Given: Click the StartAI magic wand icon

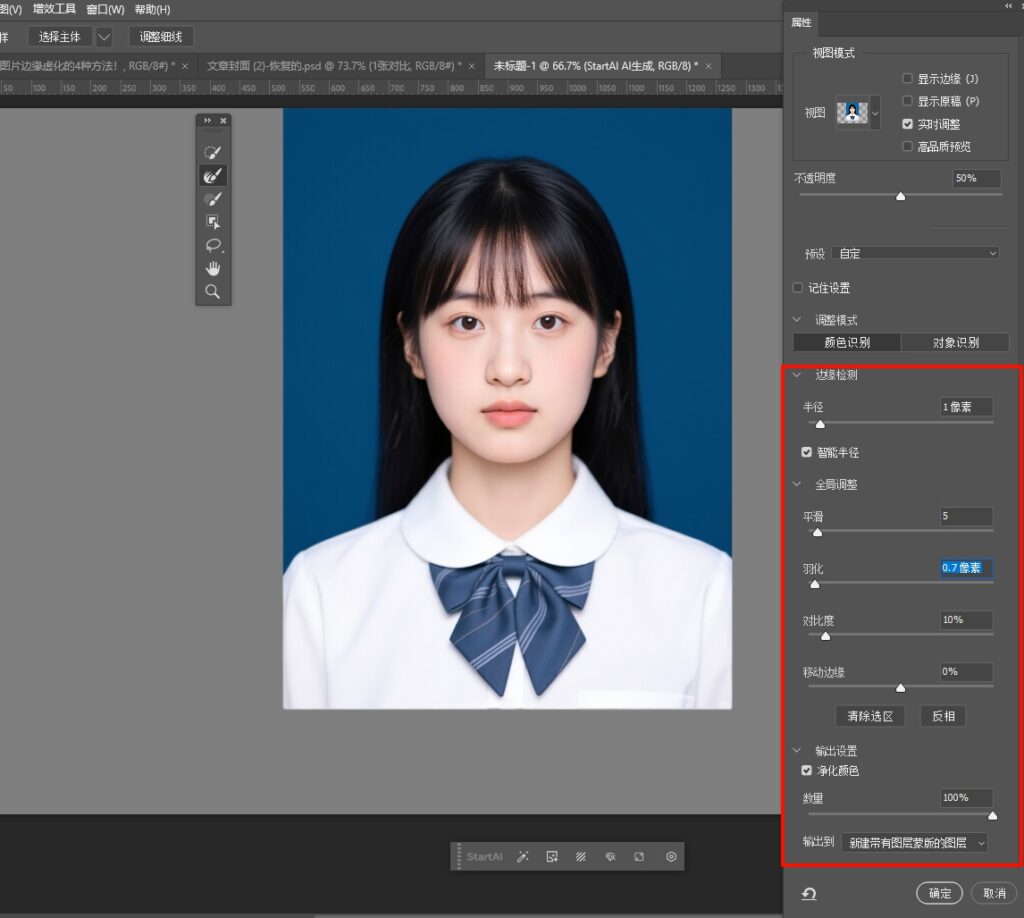Looking at the screenshot, I should (x=522, y=857).
